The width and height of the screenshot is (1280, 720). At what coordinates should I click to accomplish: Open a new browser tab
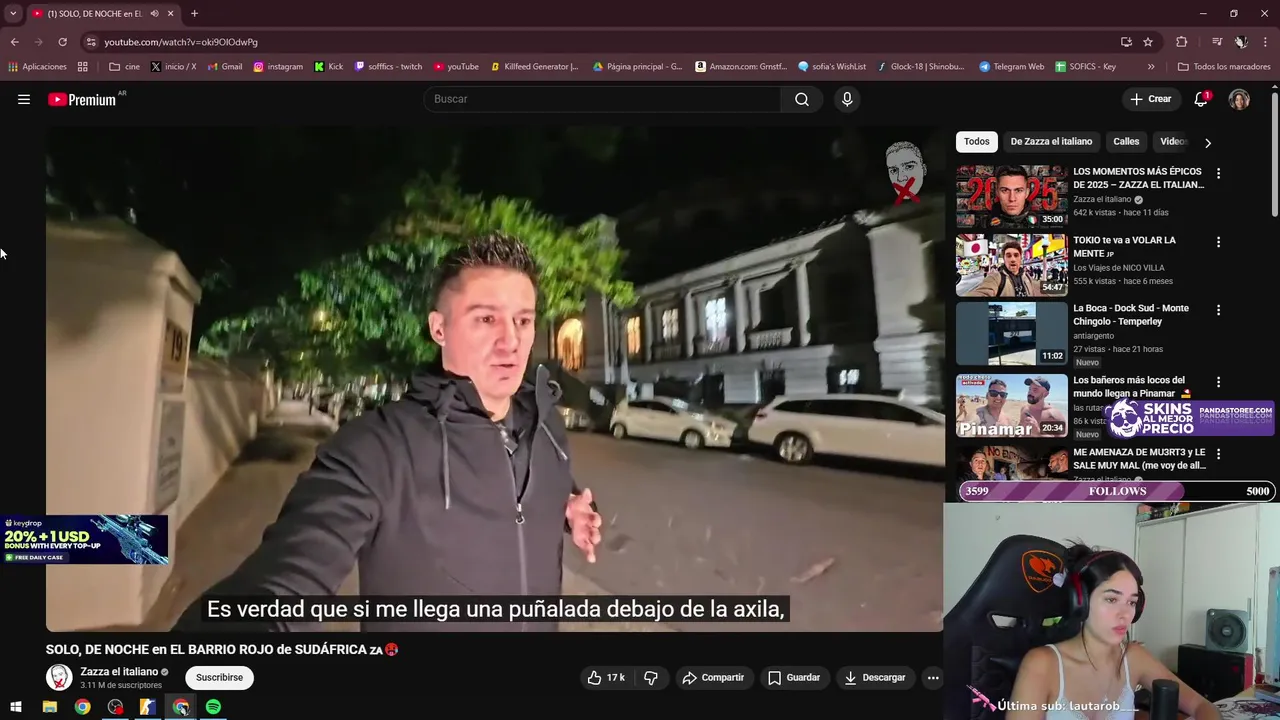[x=194, y=14]
